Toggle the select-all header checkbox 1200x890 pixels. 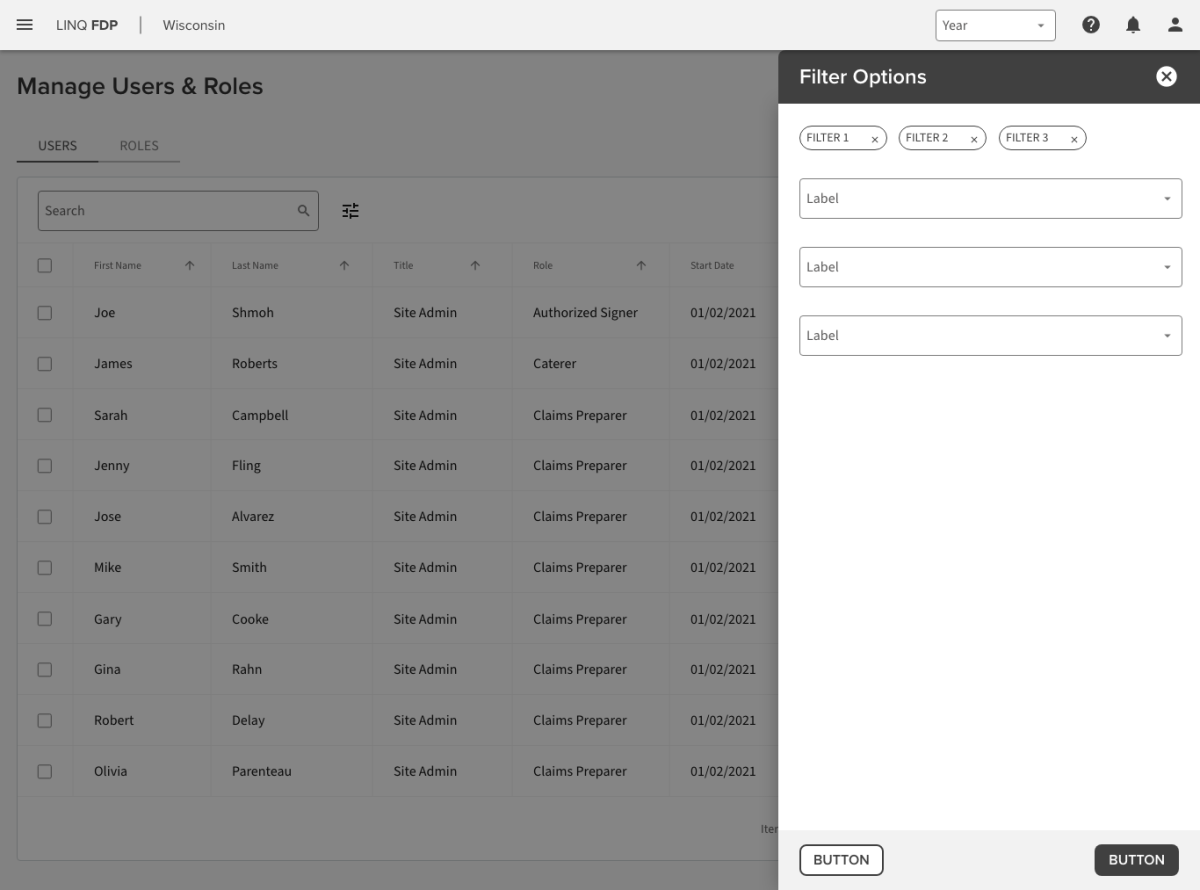pos(45,266)
